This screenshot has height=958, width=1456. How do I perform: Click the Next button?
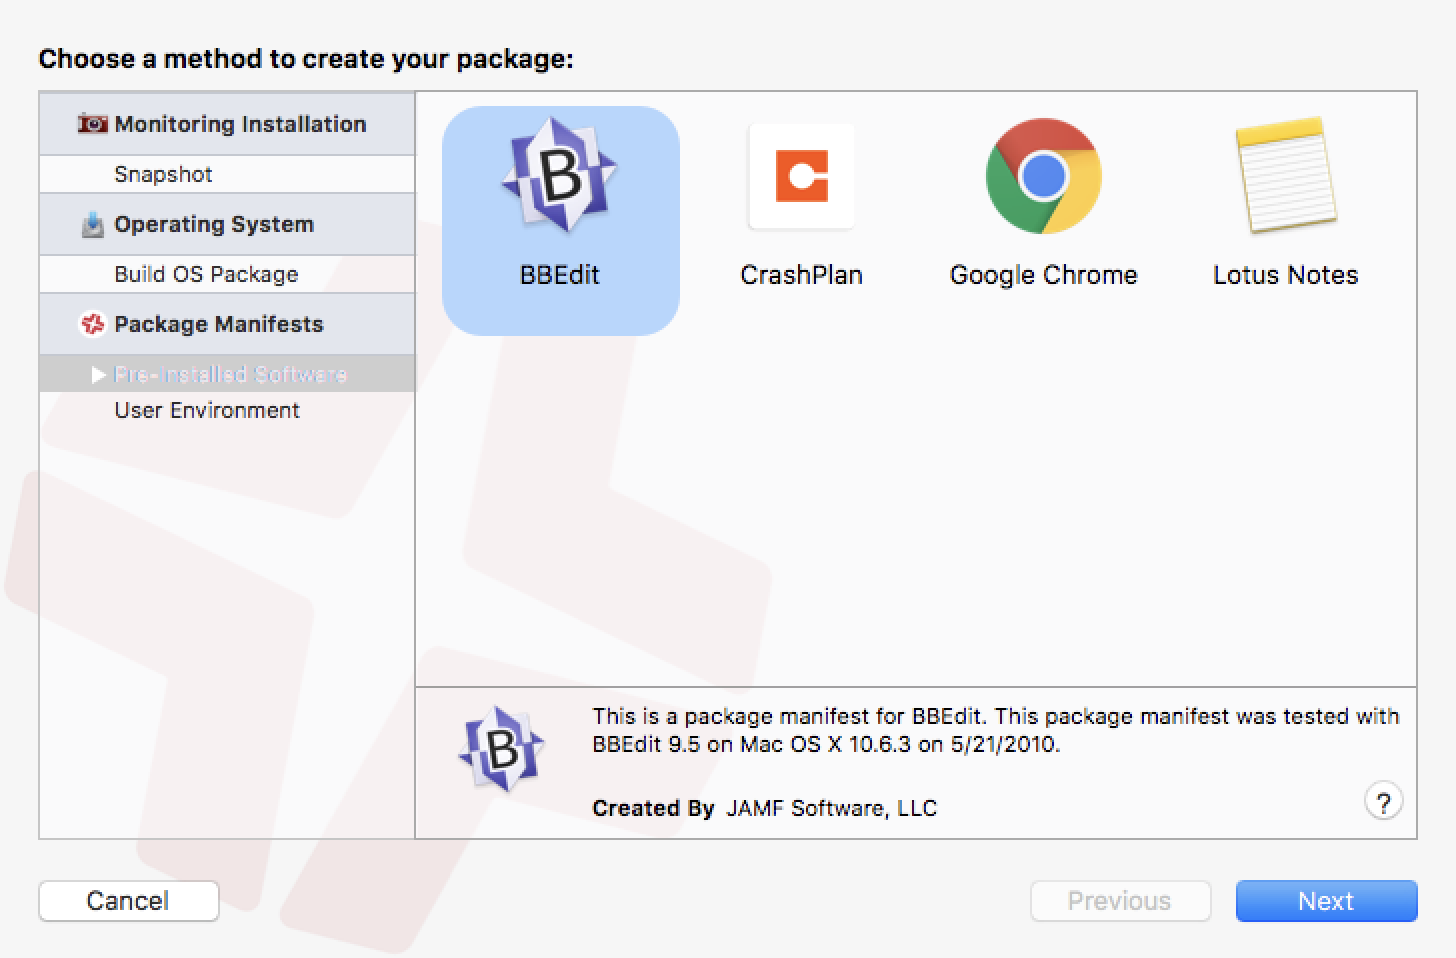[x=1326, y=901]
